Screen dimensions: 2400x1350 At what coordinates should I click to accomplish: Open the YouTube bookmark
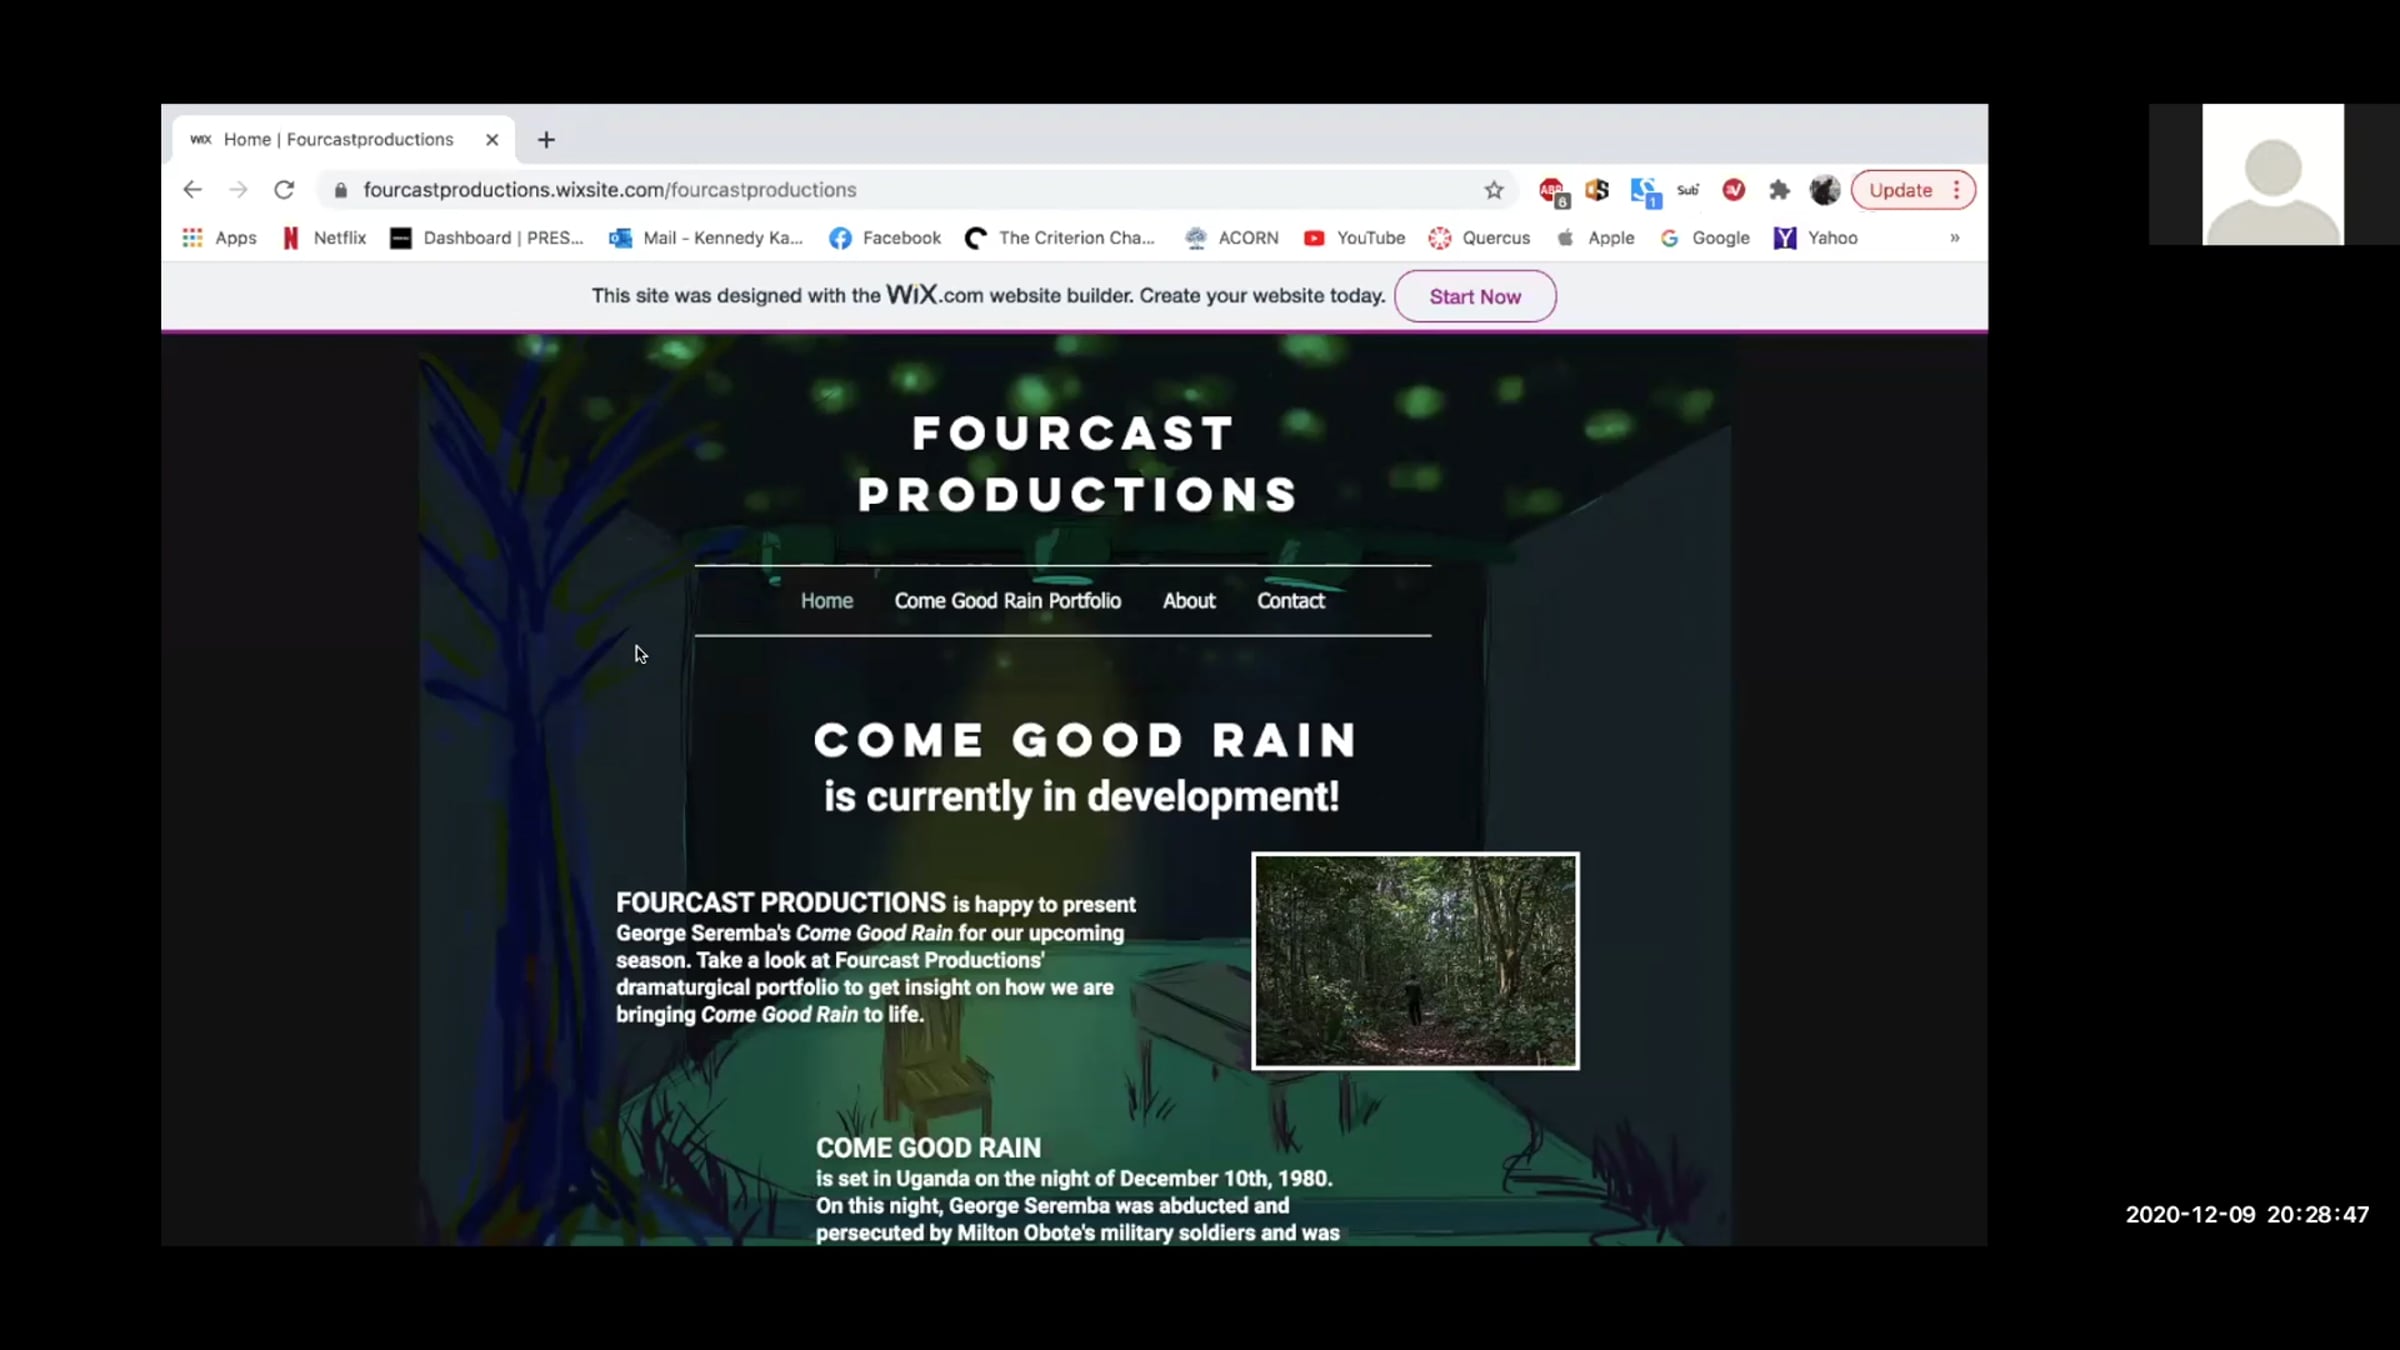tap(1355, 238)
